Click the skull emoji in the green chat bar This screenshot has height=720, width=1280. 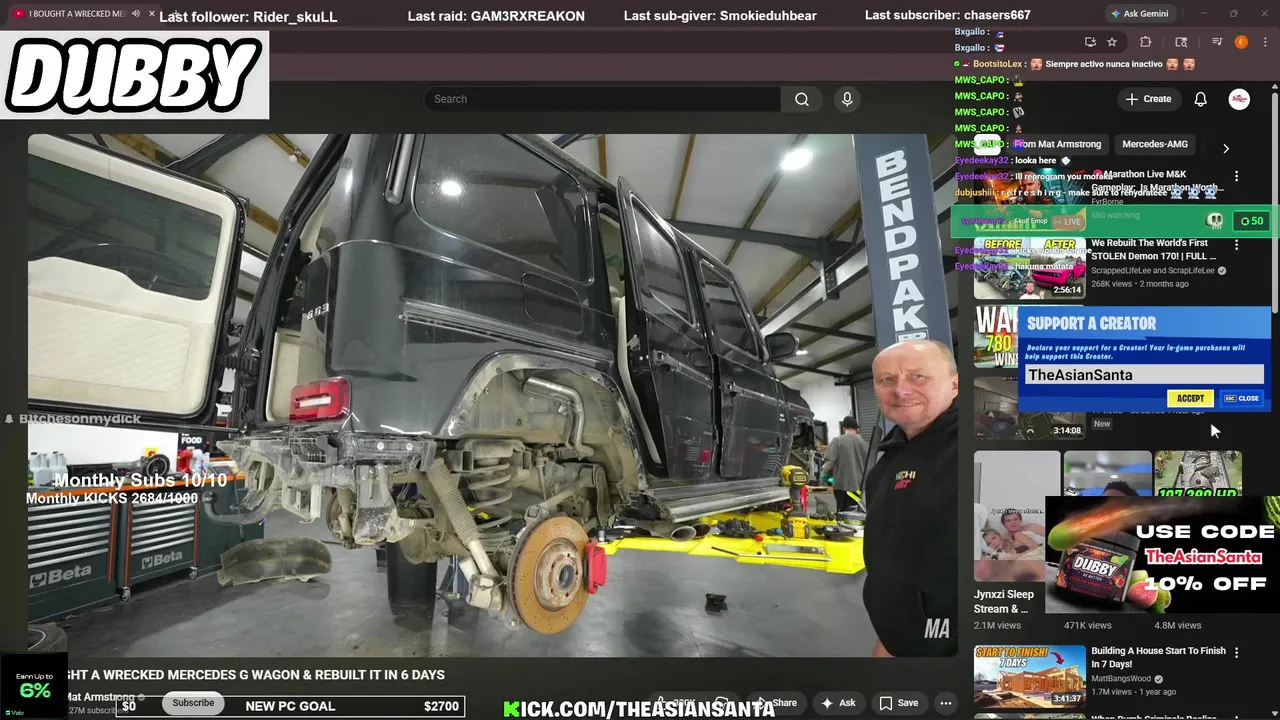(x=1215, y=220)
